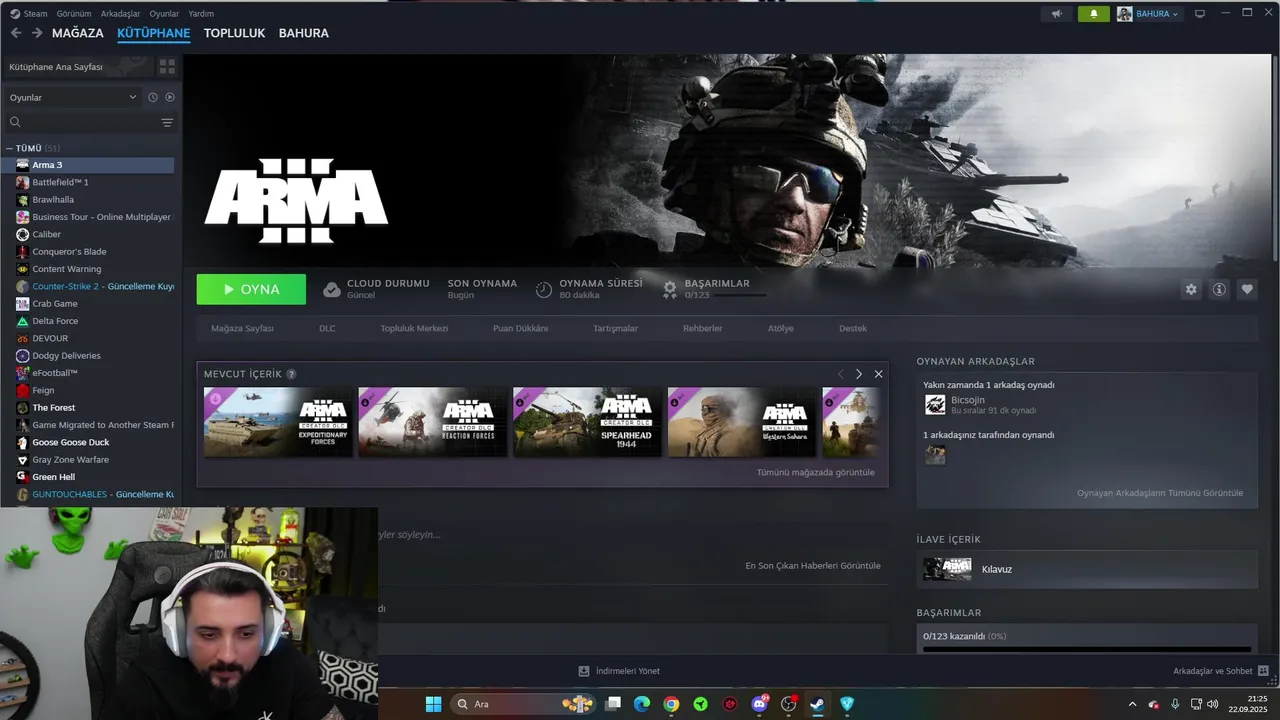The width and height of the screenshot is (1280, 720).
Task: Open the Puan Dükkânı link
Action: point(520,328)
